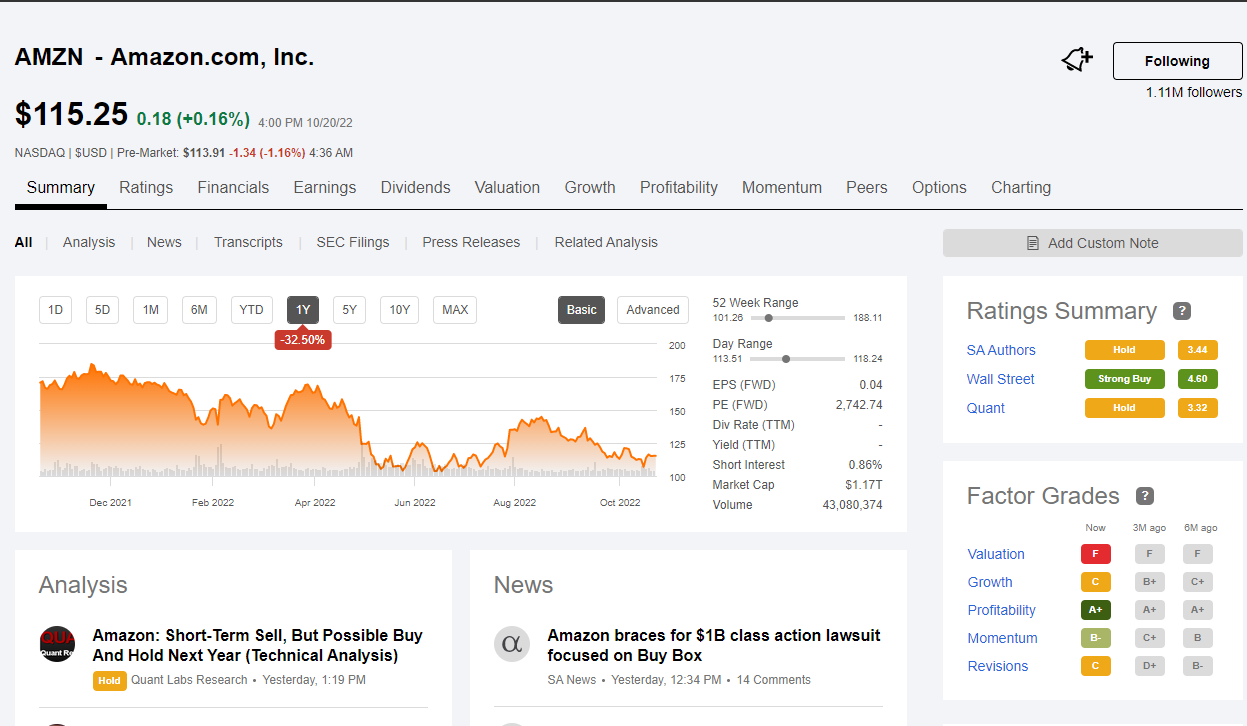Open the Wall Street ratings link
The width and height of the screenshot is (1247, 726).
point(1000,379)
